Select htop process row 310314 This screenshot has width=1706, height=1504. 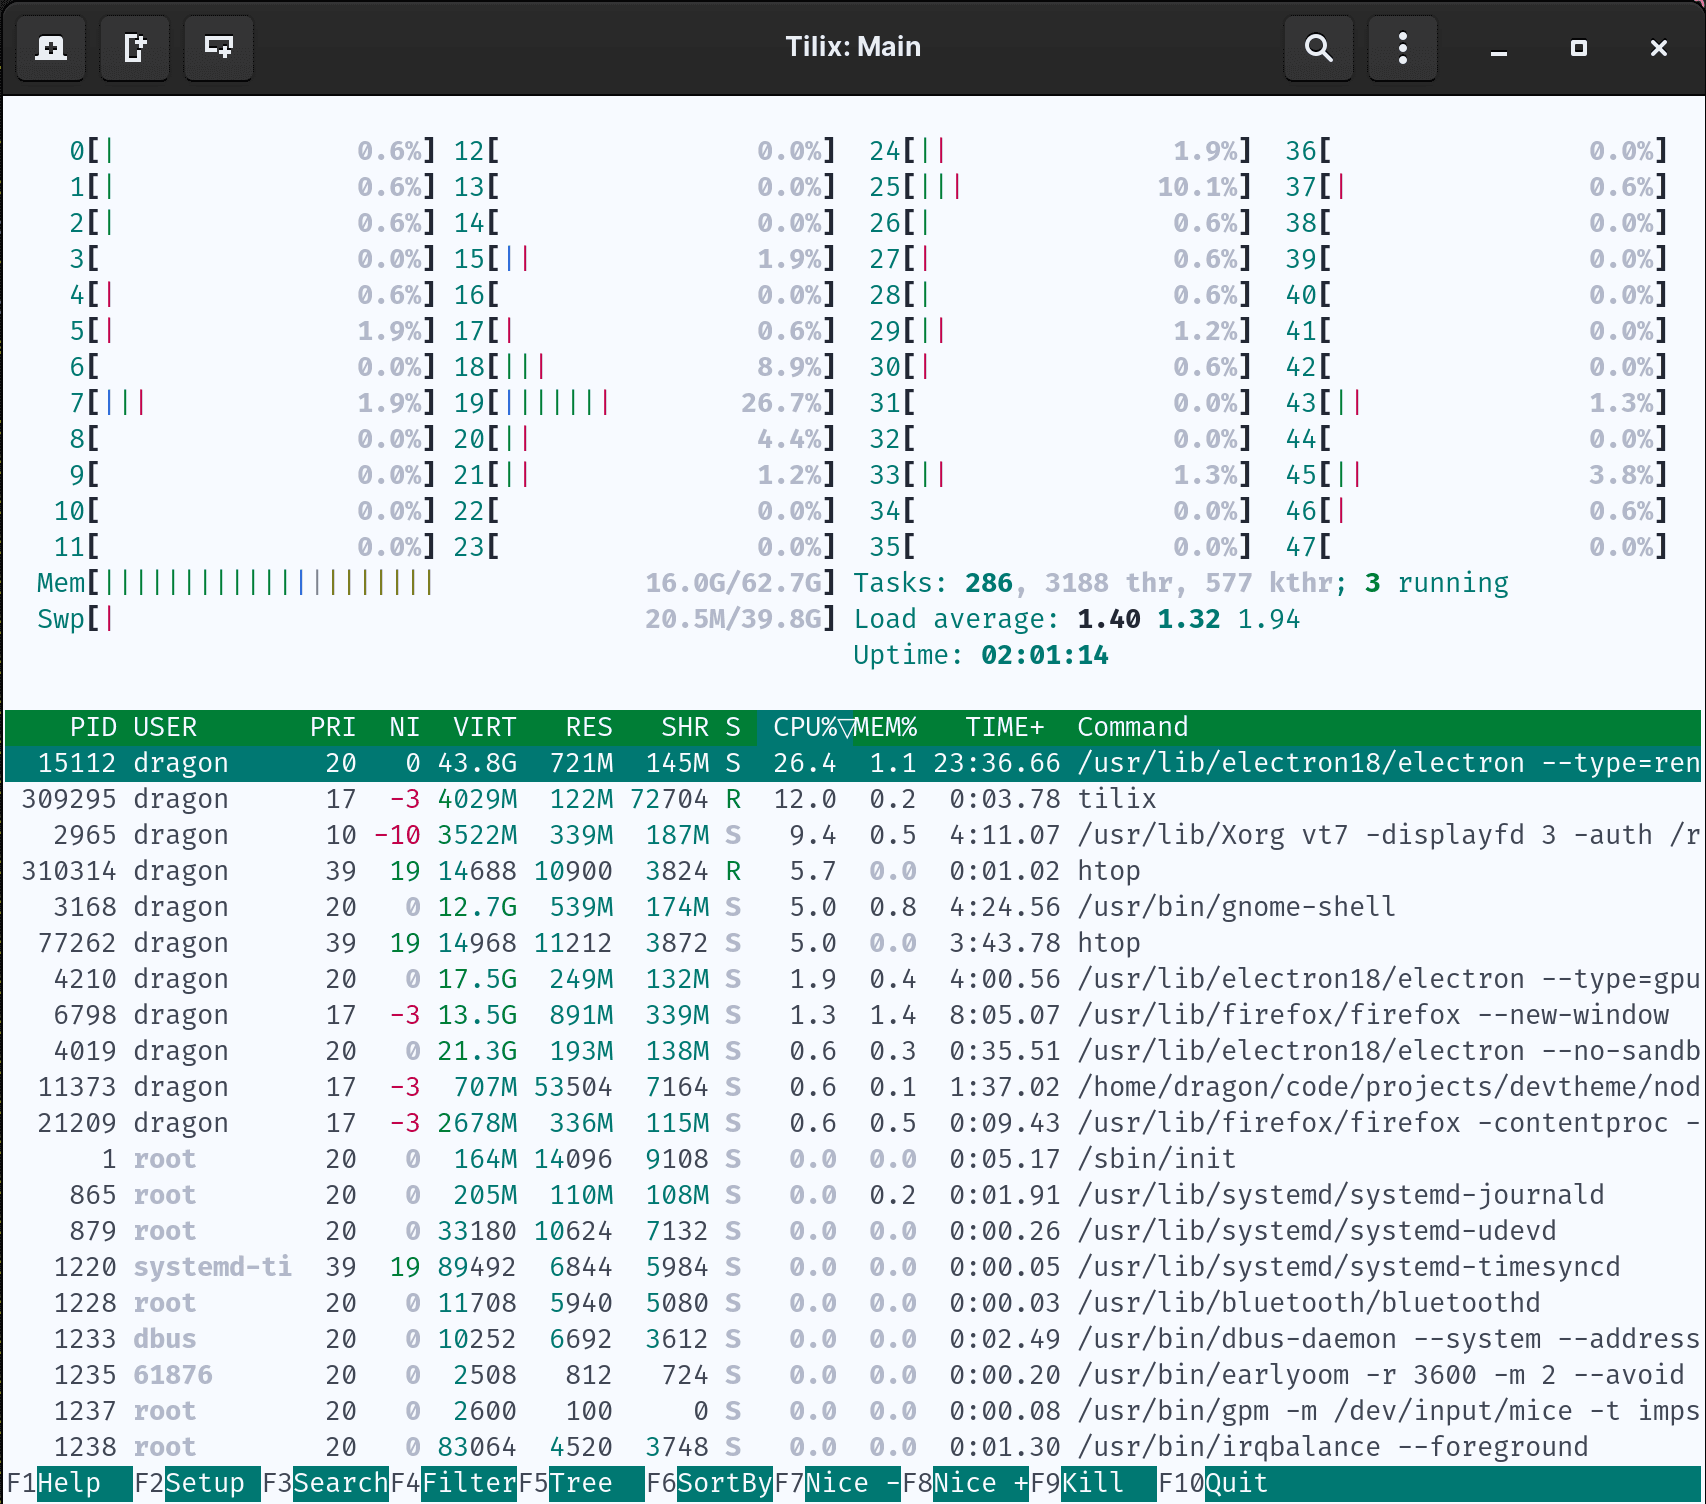(853, 871)
